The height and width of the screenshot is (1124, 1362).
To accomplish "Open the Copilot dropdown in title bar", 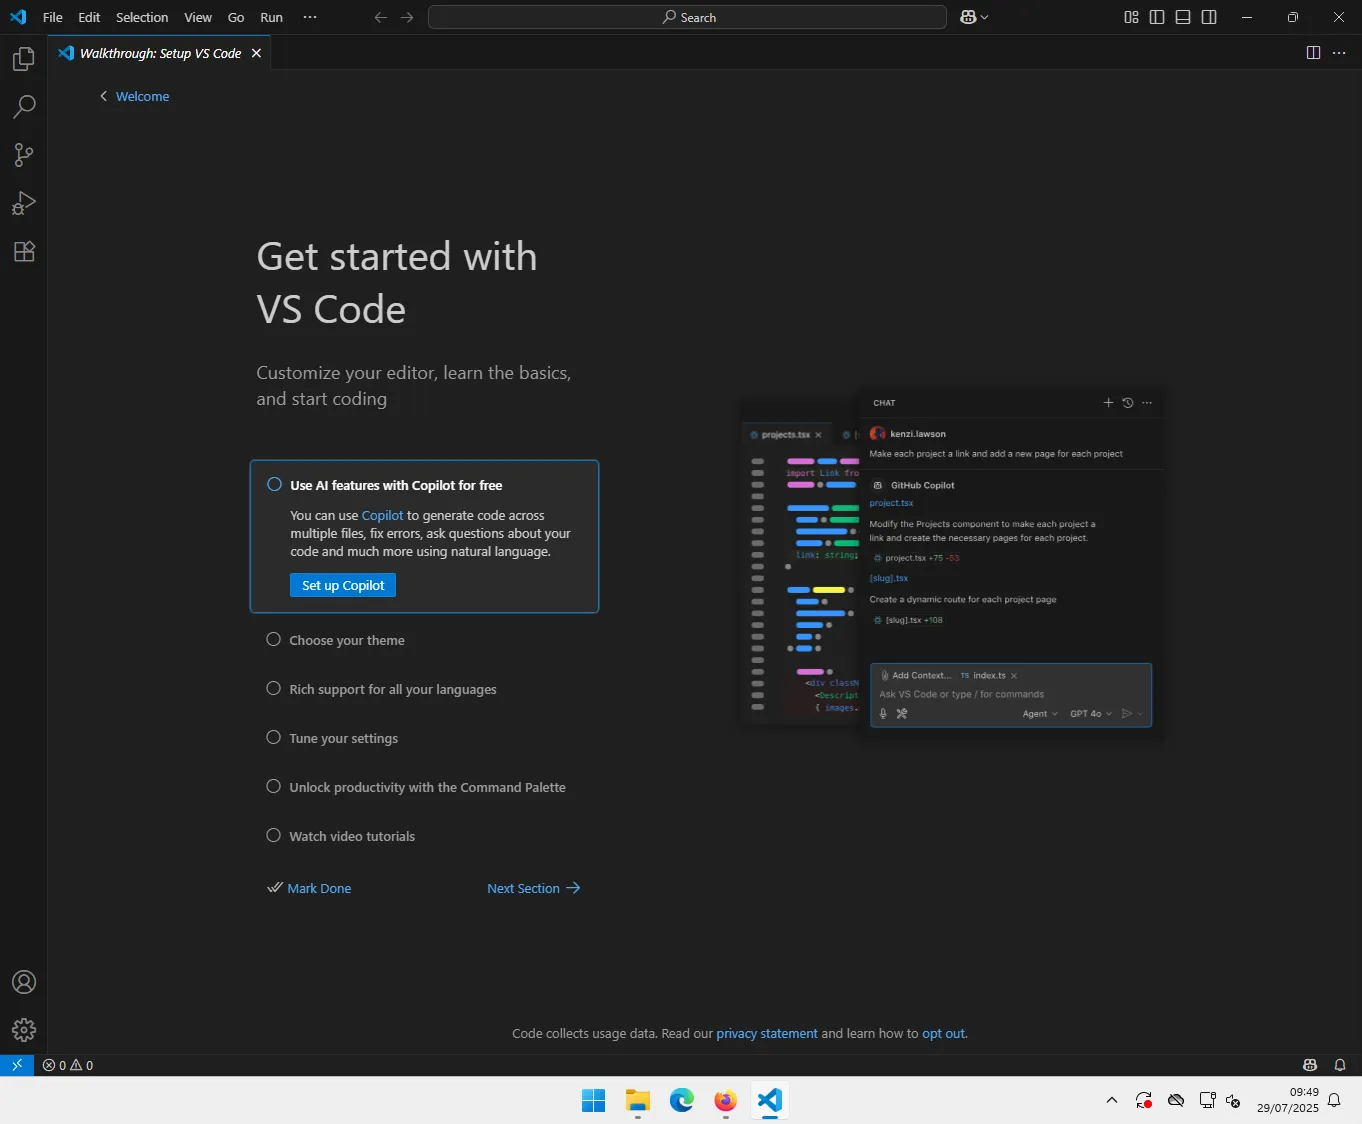I will (x=974, y=17).
